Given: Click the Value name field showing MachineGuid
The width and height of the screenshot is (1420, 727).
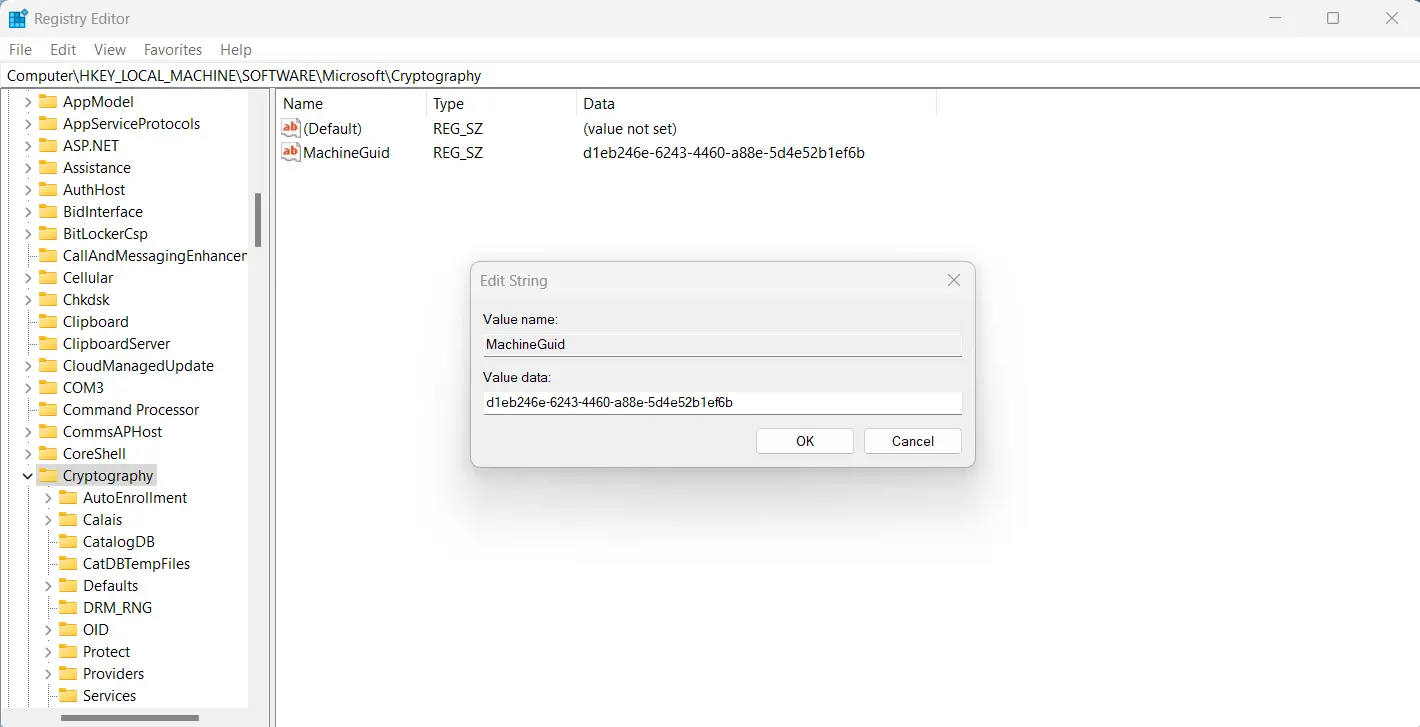Looking at the screenshot, I should coord(722,344).
